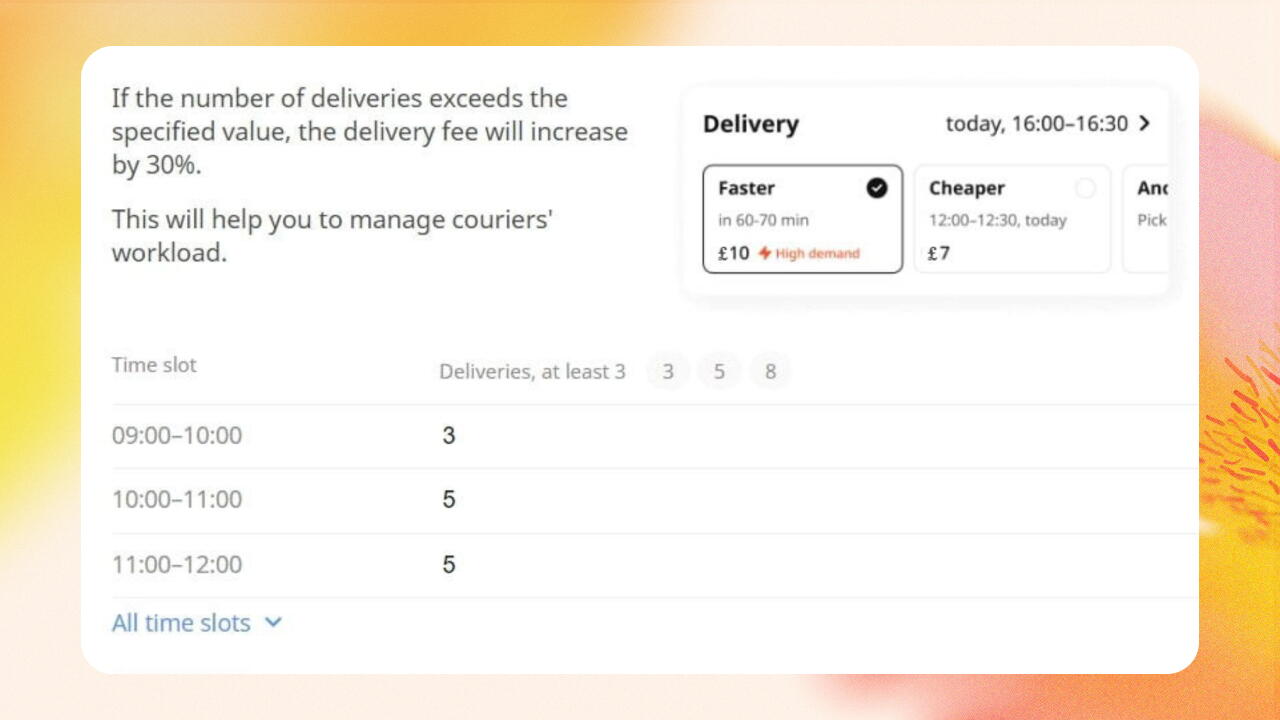Click the chevron next to today, 16:00–16:30
This screenshot has height=720, width=1280.
(x=1145, y=124)
